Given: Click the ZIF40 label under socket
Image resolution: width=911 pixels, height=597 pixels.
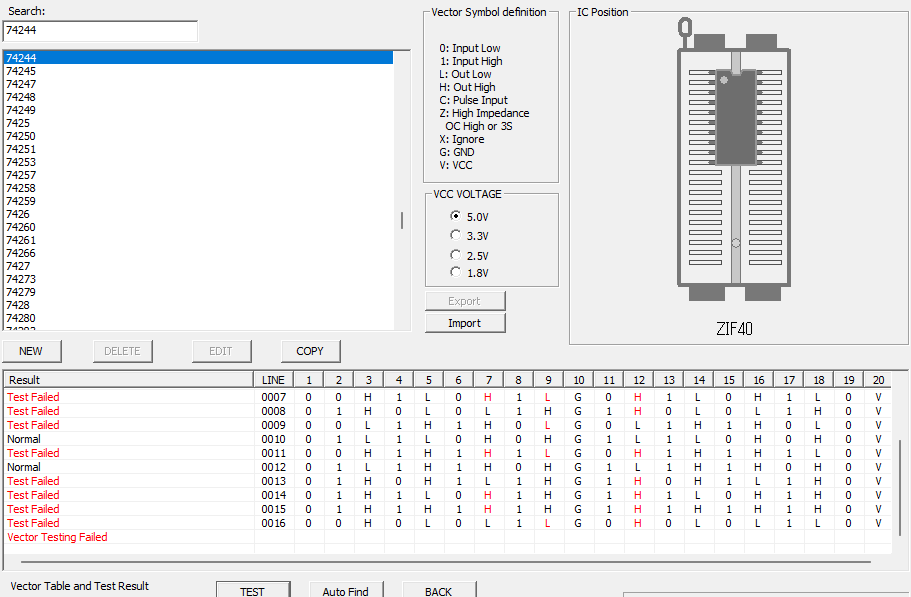Looking at the screenshot, I should [734, 329].
